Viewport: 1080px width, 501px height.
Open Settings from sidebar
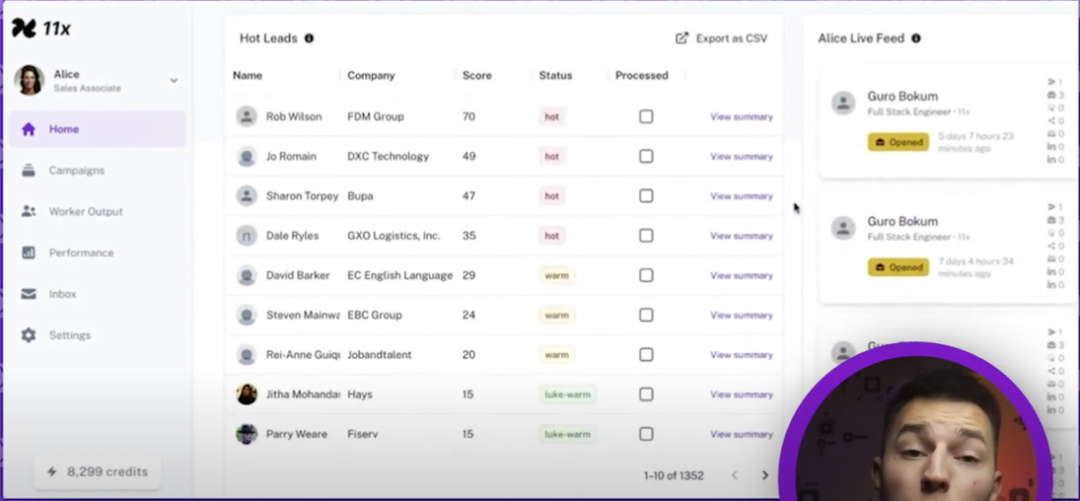coord(70,336)
